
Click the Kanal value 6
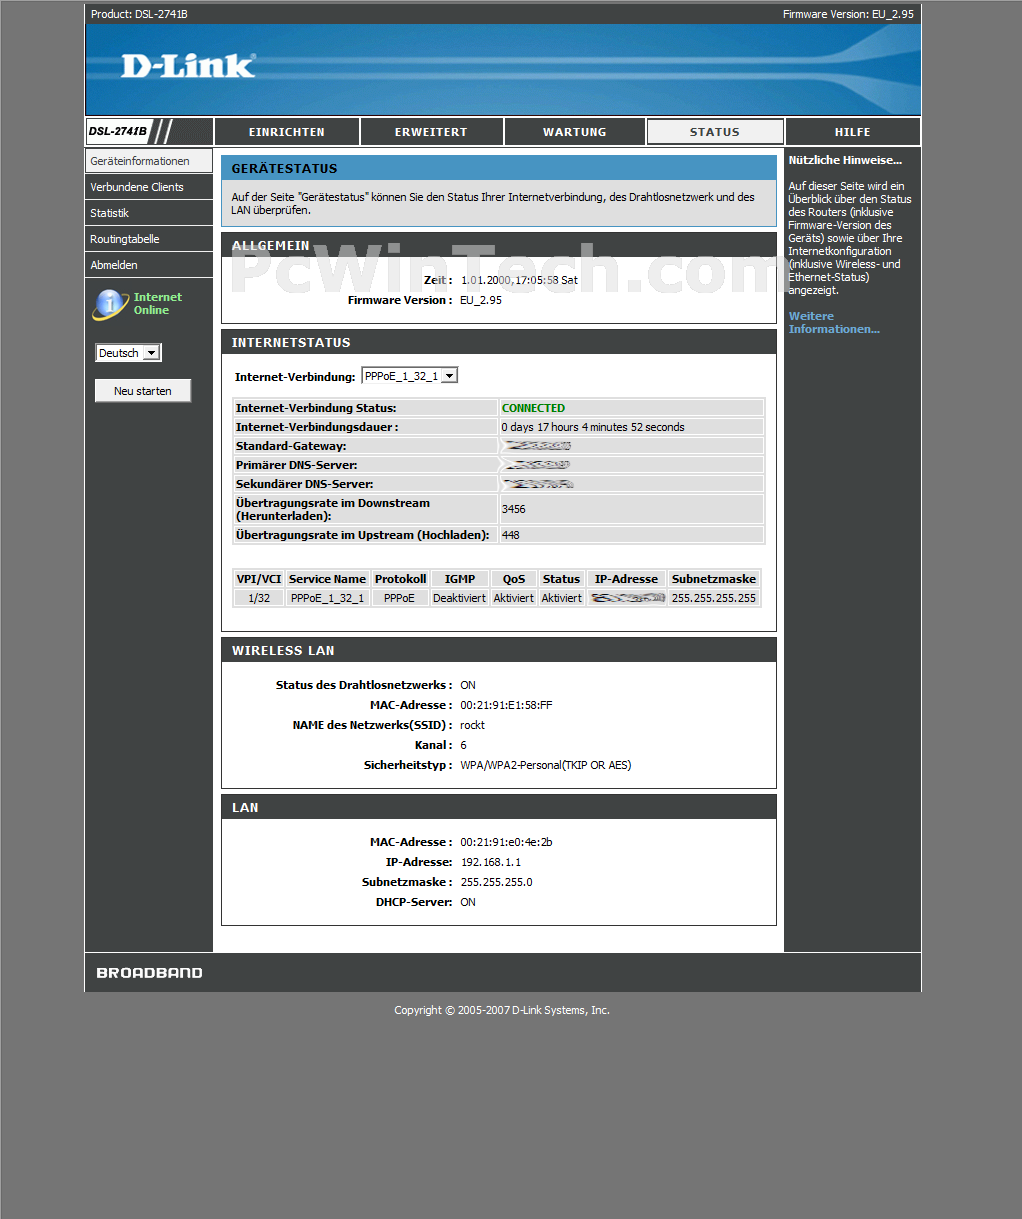pyautogui.click(x=463, y=745)
